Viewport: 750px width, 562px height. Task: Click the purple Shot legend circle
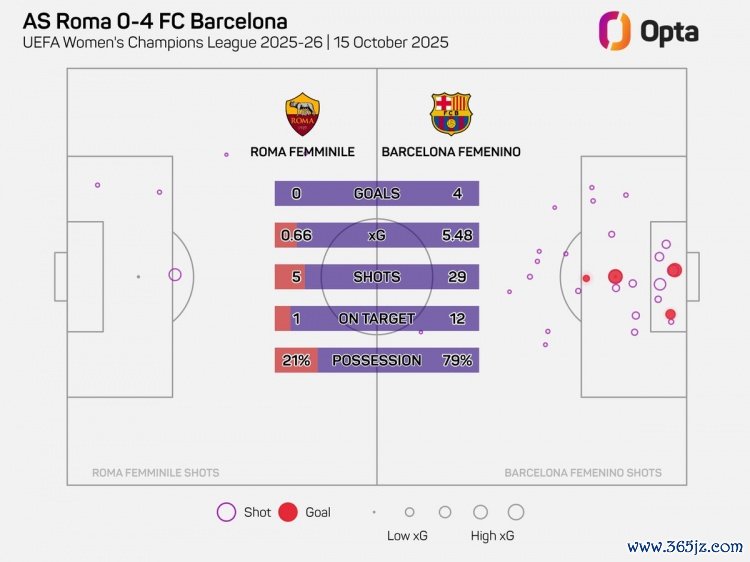[227, 512]
